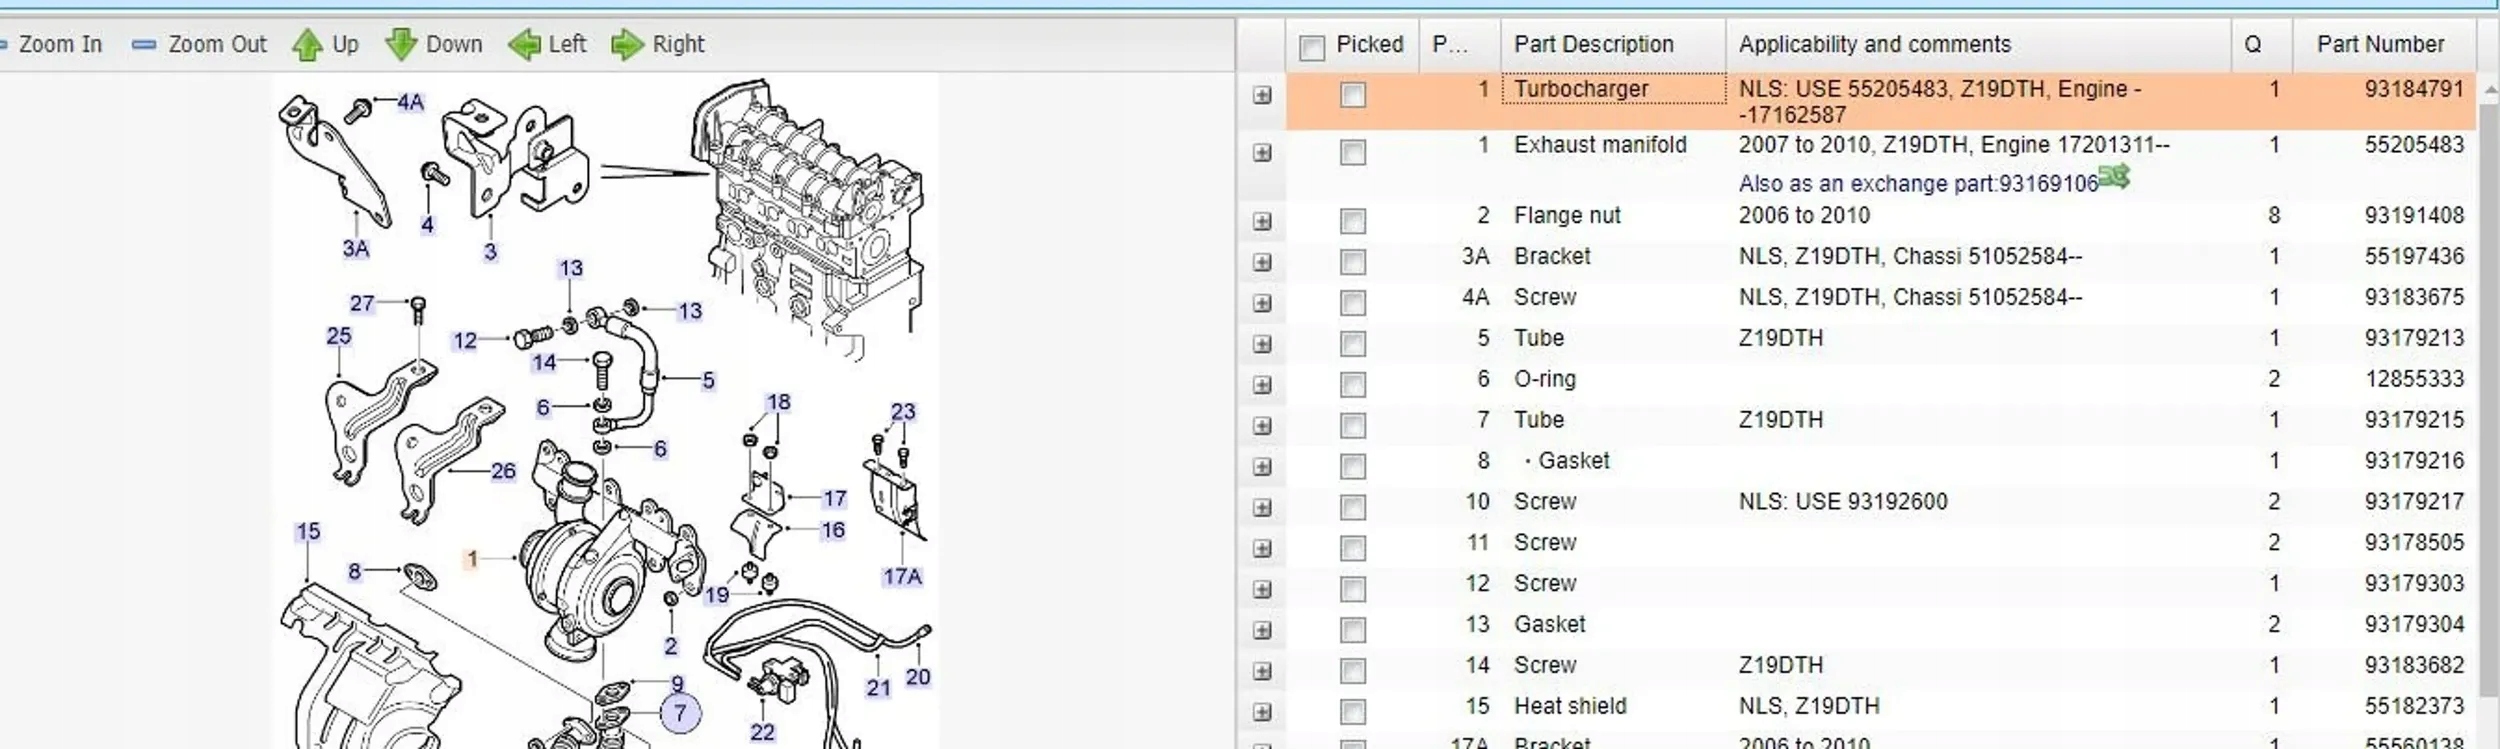Check the Exhaust manifold row checkbox
2500x749 pixels.
[x=1352, y=152]
